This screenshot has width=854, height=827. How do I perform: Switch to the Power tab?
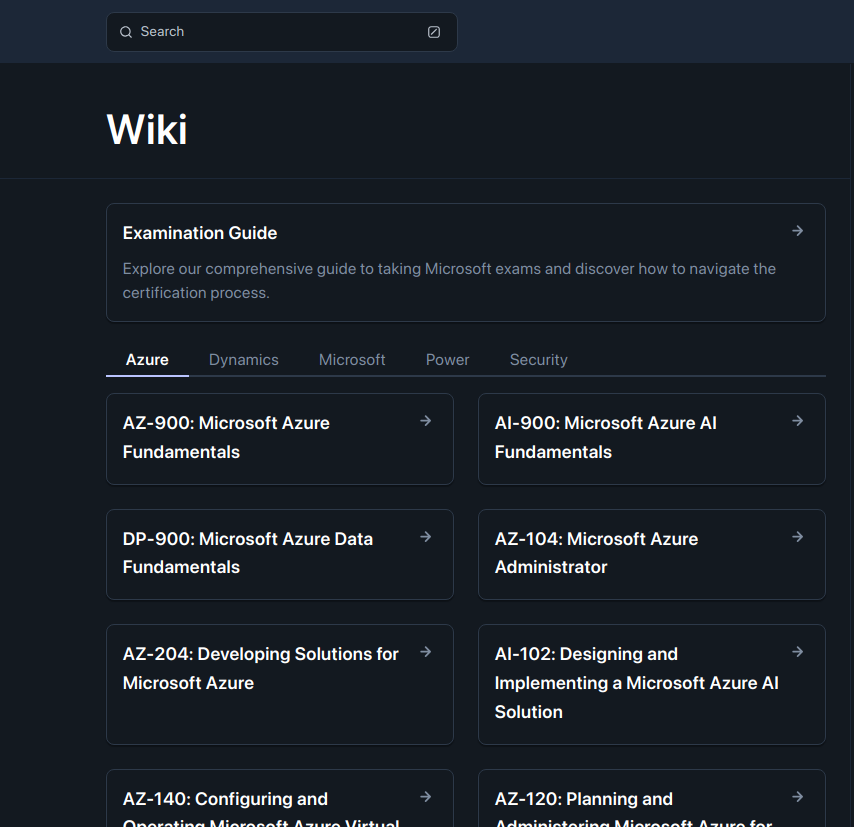pyautogui.click(x=447, y=359)
